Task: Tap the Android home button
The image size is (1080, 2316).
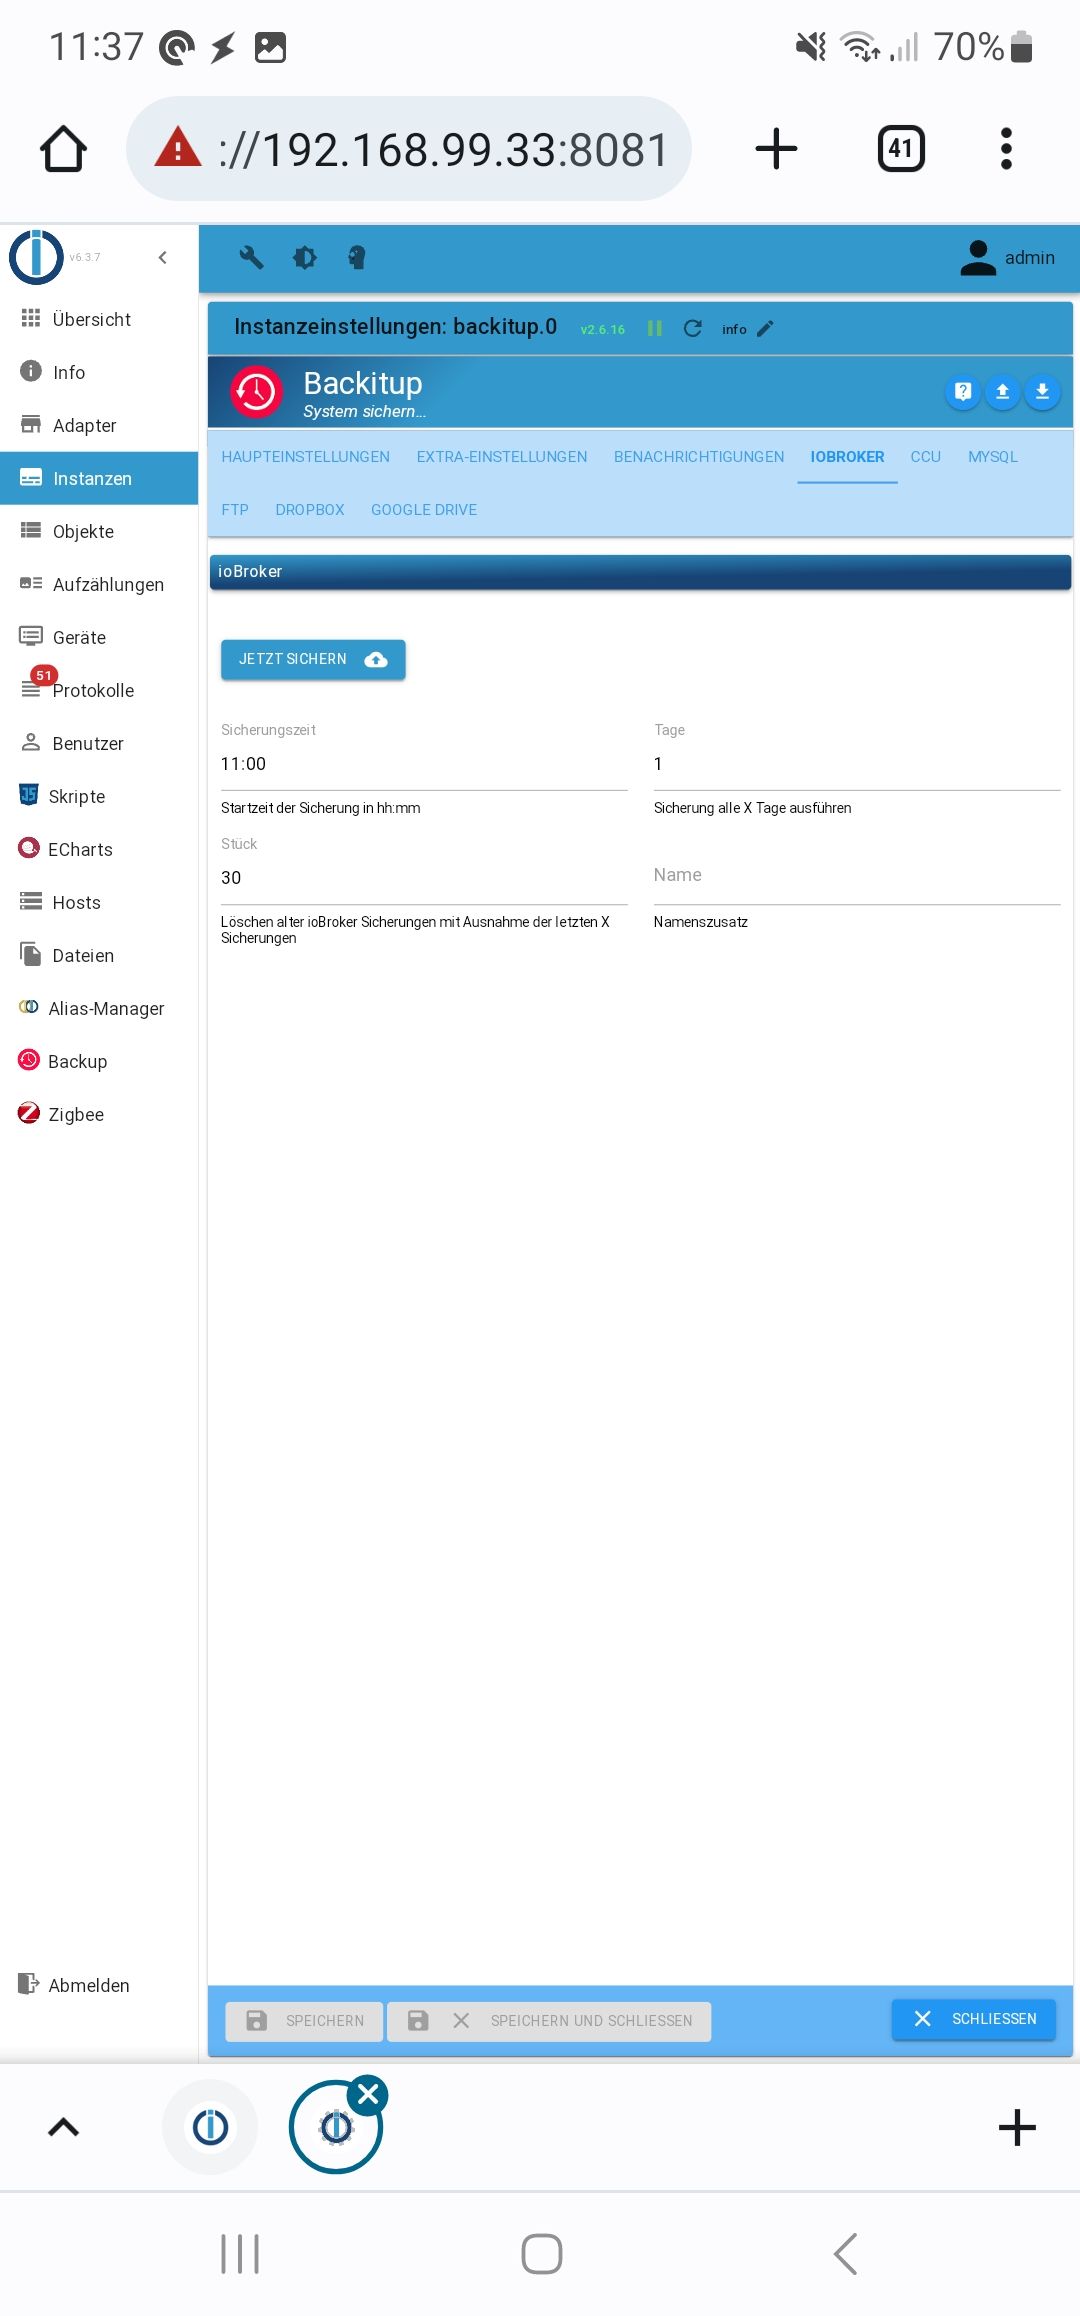Action: pyautogui.click(x=542, y=2254)
